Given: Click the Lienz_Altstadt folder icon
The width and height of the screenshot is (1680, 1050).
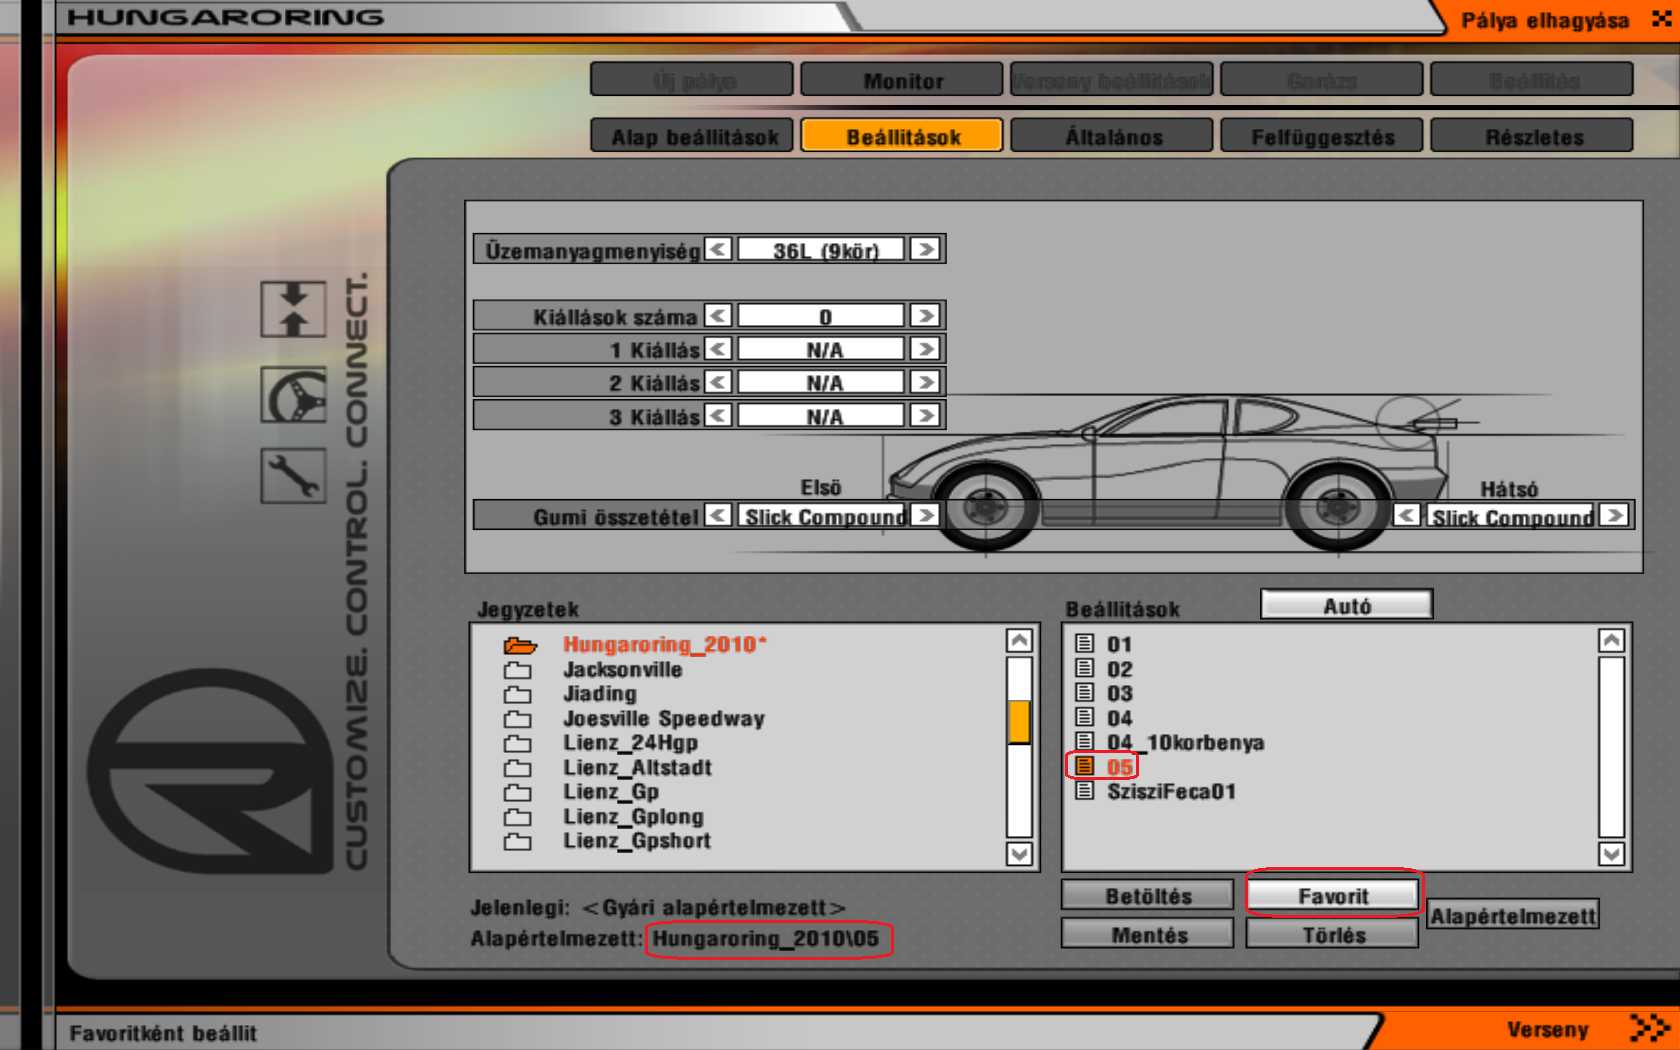Looking at the screenshot, I should 518,768.
